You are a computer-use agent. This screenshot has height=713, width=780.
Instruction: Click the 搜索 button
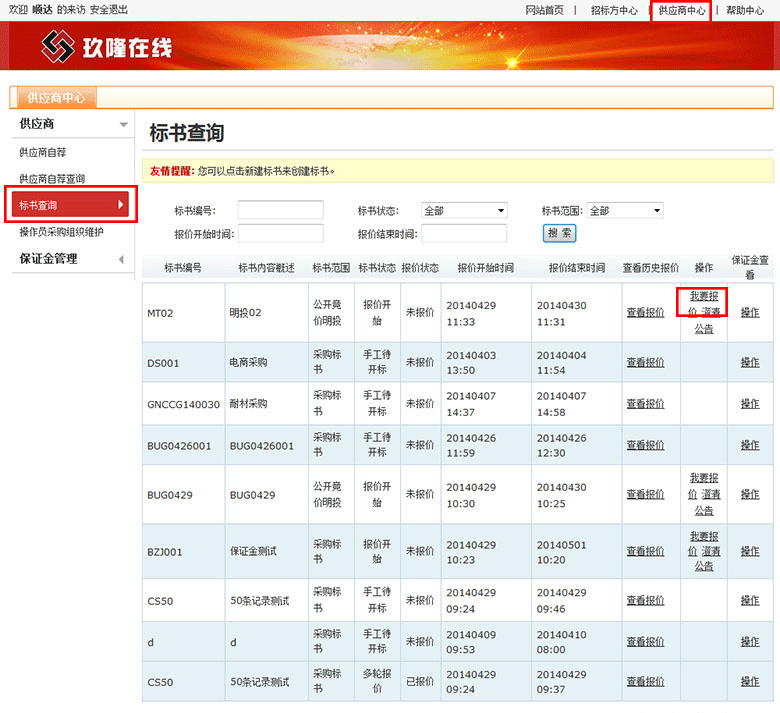tap(559, 233)
